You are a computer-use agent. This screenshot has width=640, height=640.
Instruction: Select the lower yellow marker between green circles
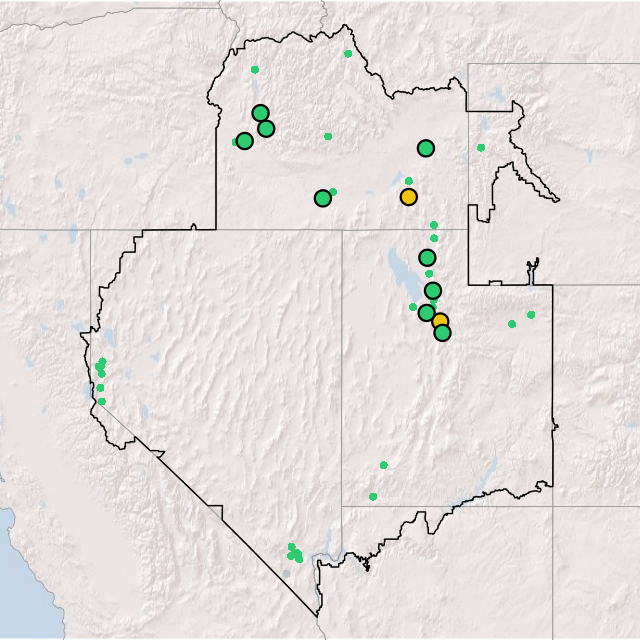440,321
